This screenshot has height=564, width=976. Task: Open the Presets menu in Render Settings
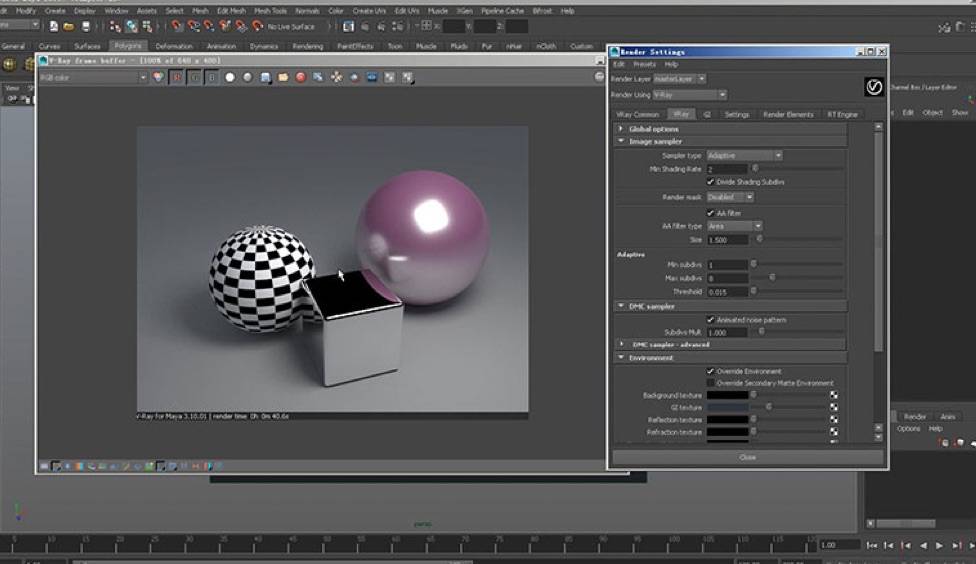pyautogui.click(x=645, y=64)
